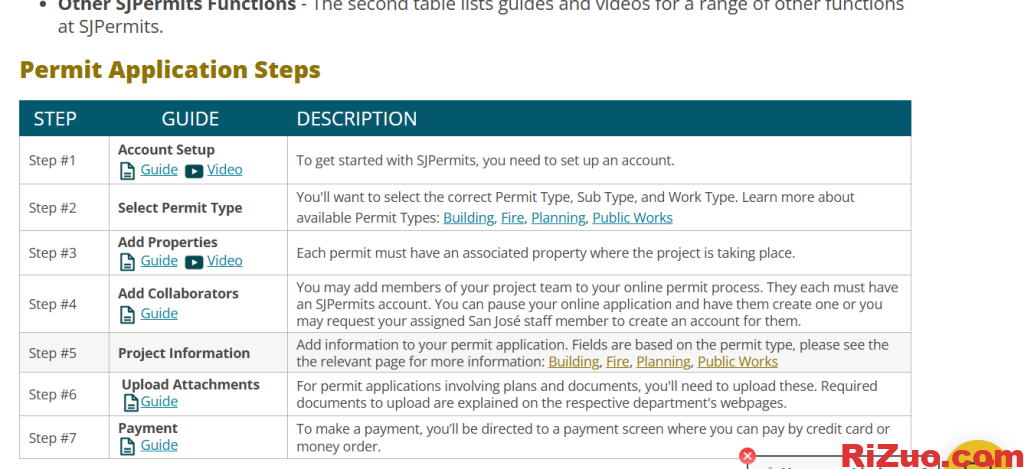Screen dimensions: 1024x469
Task: Open the Account Setup Guide text link
Action: [159, 170]
